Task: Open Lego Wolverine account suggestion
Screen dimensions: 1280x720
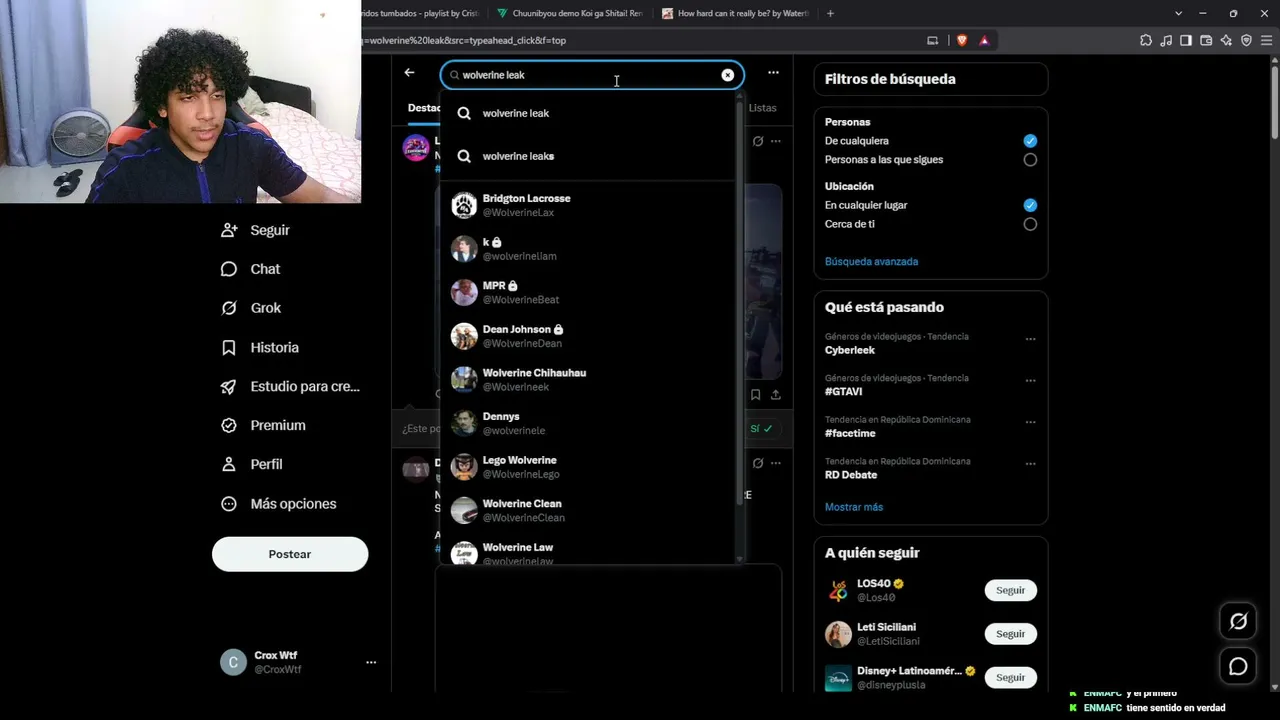Action: [587, 467]
